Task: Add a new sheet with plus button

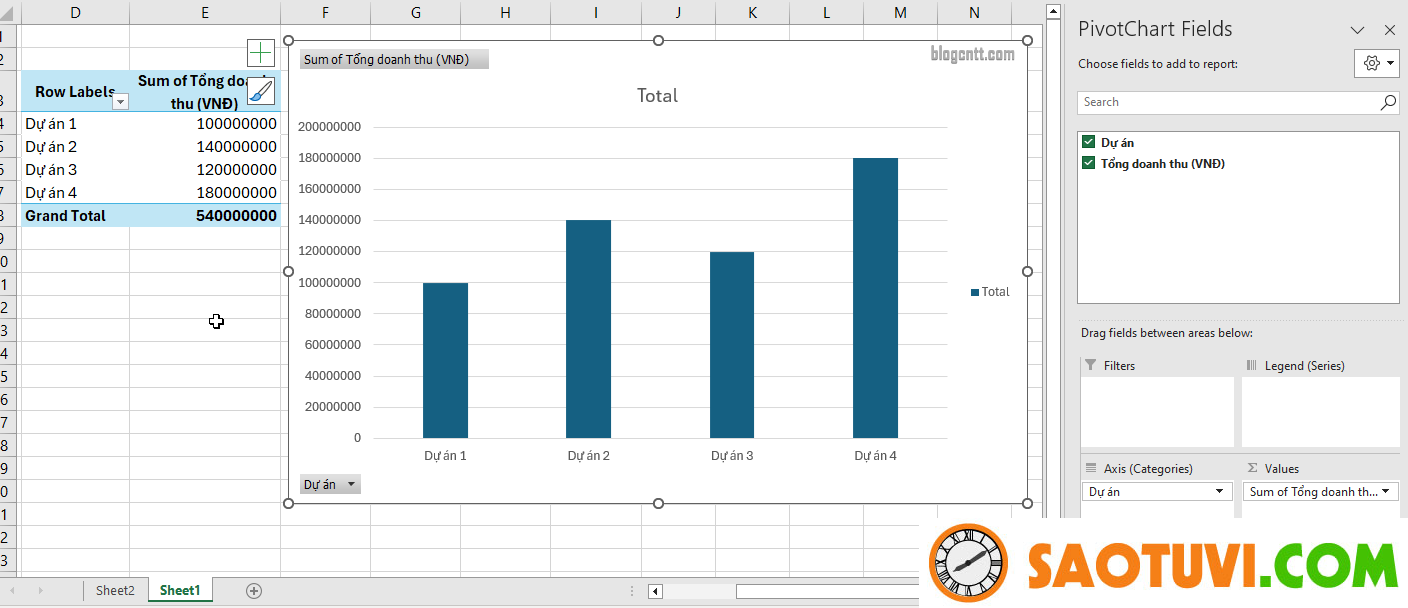Action: tap(254, 591)
